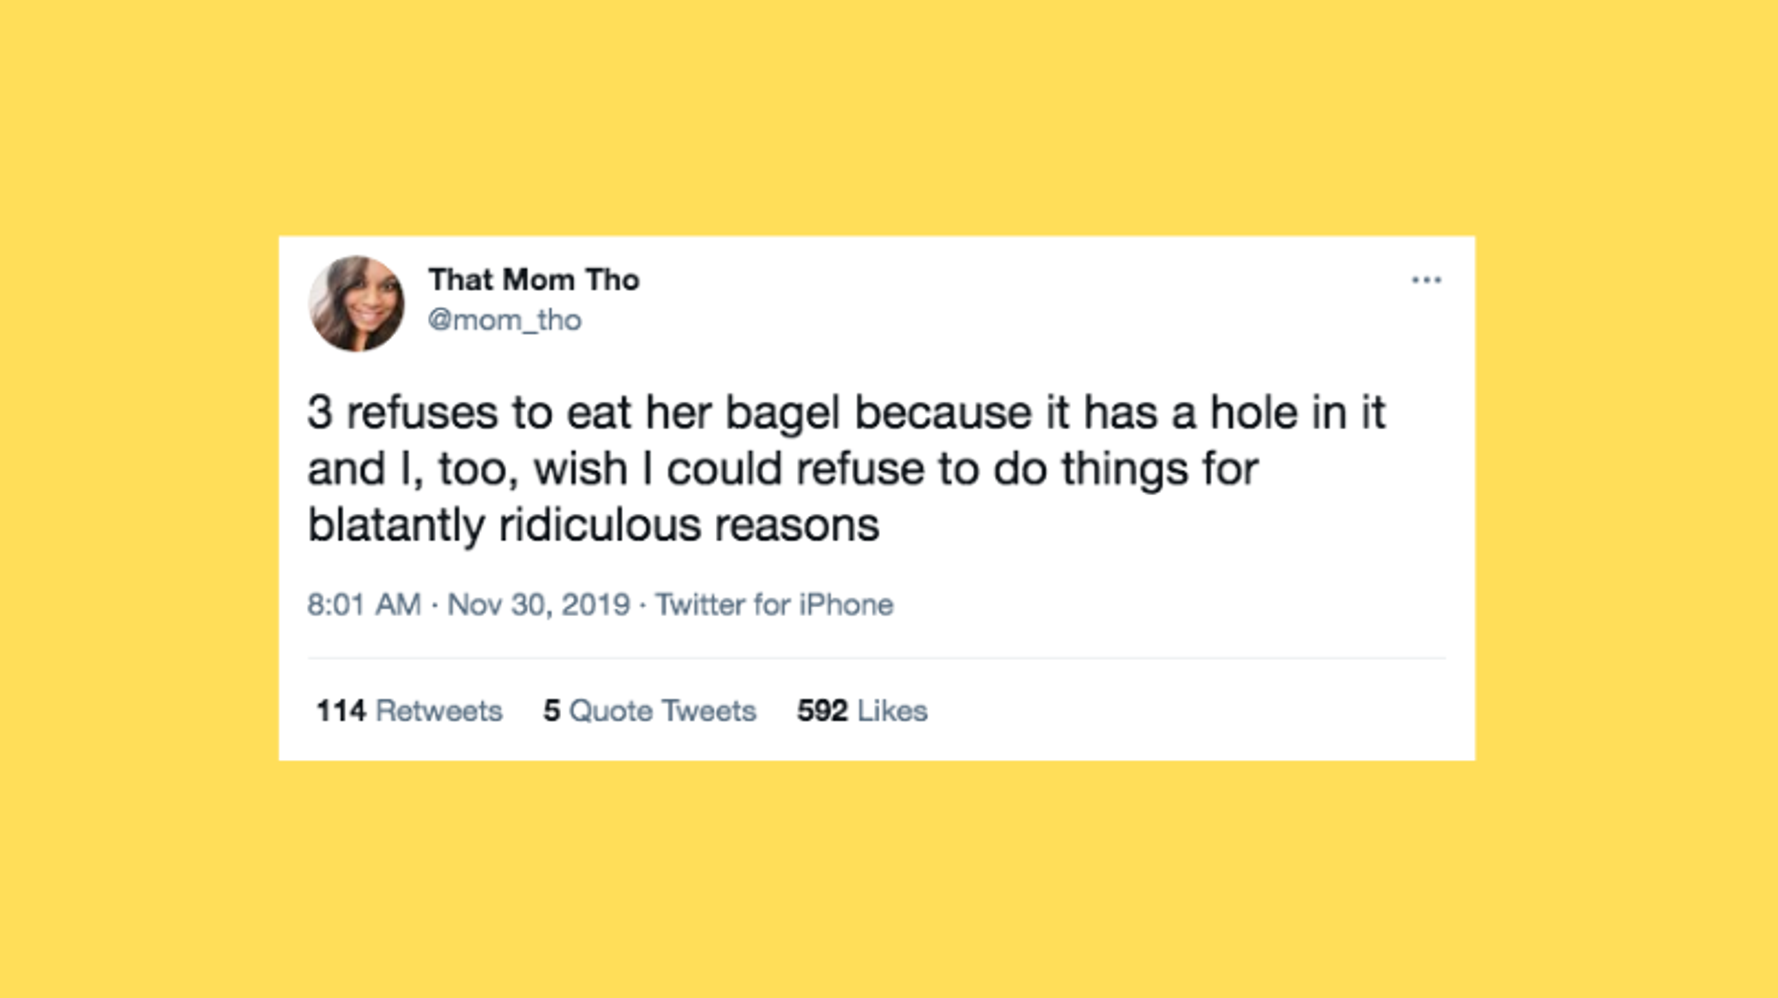This screenshot has height=998, width=1778.
Task: Open the "That Mom Tho" display name
Action: tap(533, 280)
